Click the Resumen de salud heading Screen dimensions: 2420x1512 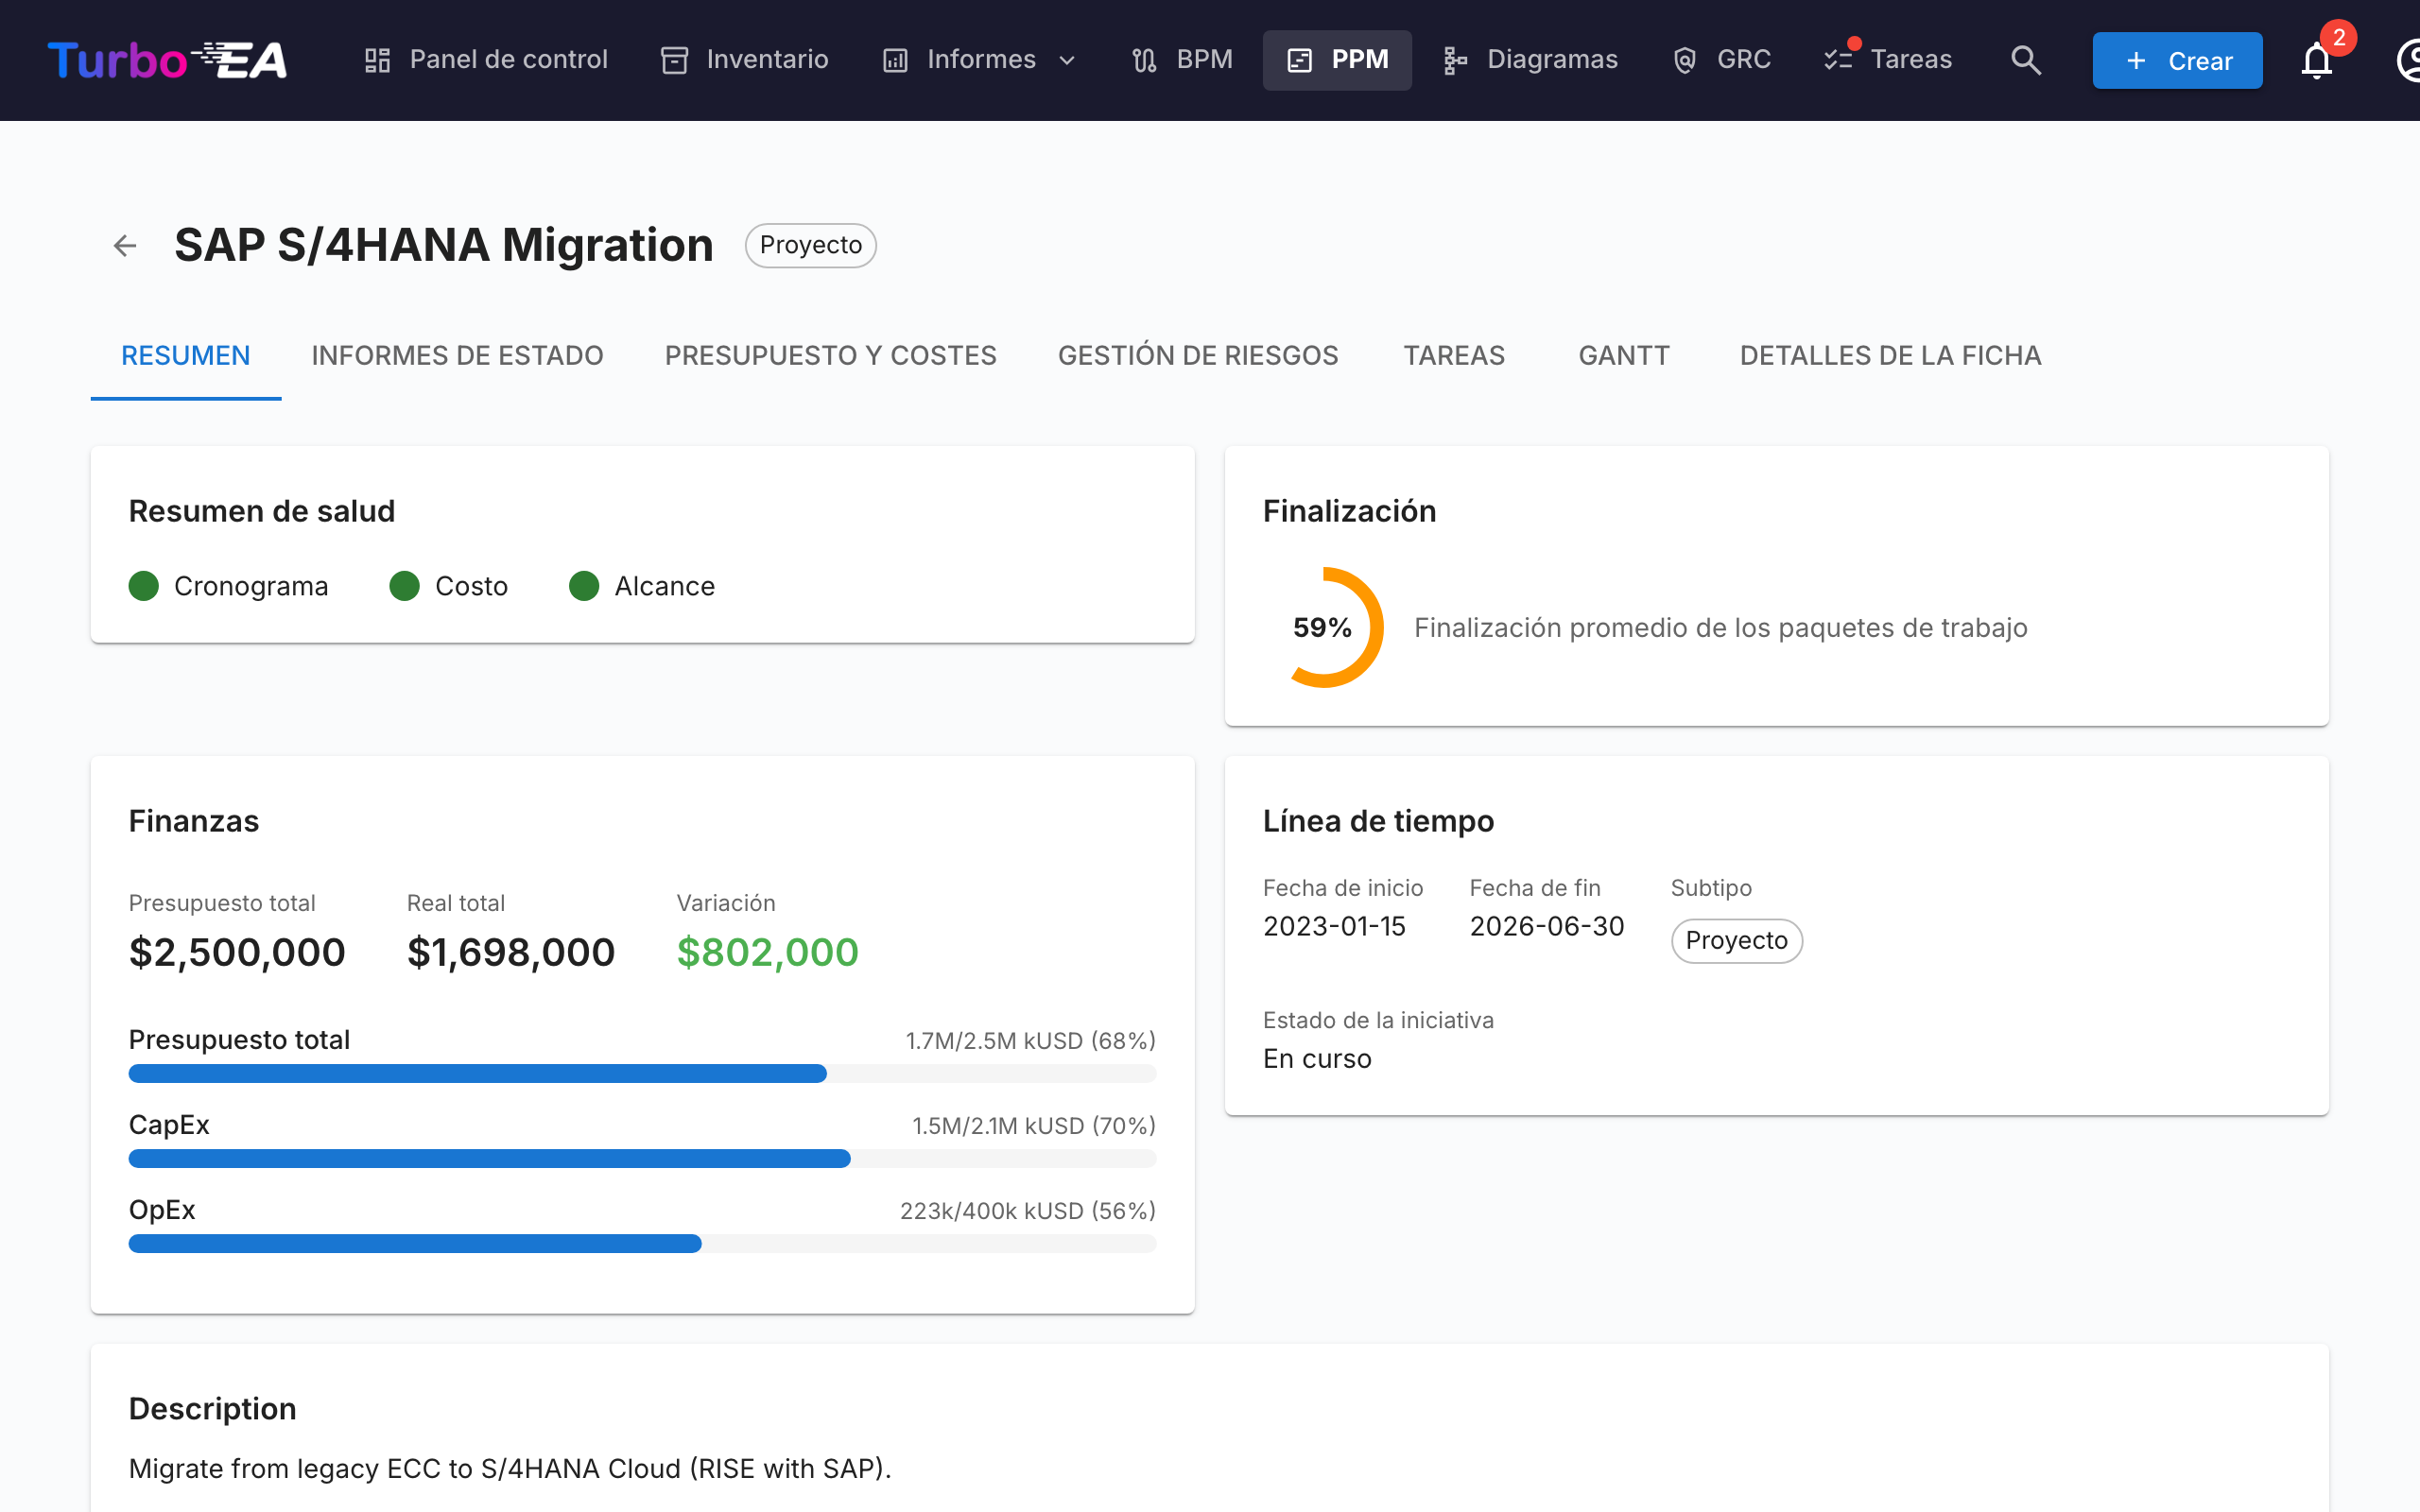(x=262, y=511)
